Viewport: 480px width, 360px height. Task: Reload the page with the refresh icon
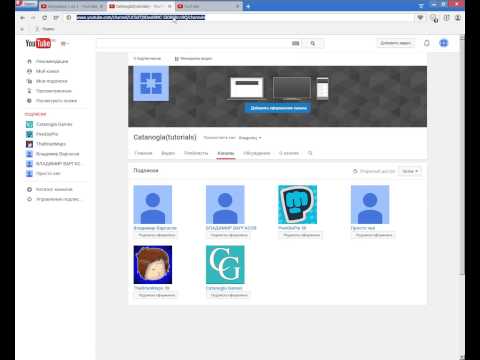(x=44, y=18)
